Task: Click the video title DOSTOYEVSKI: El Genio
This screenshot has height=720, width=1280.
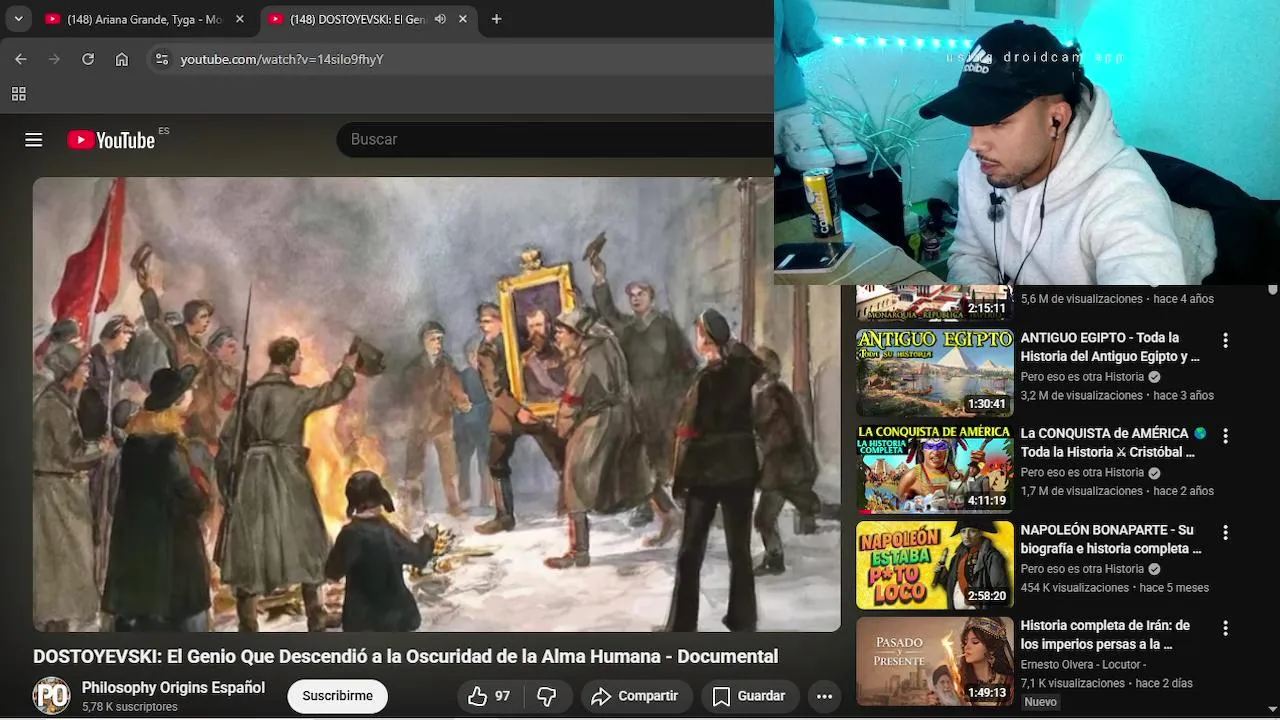Action: point(405,657)
